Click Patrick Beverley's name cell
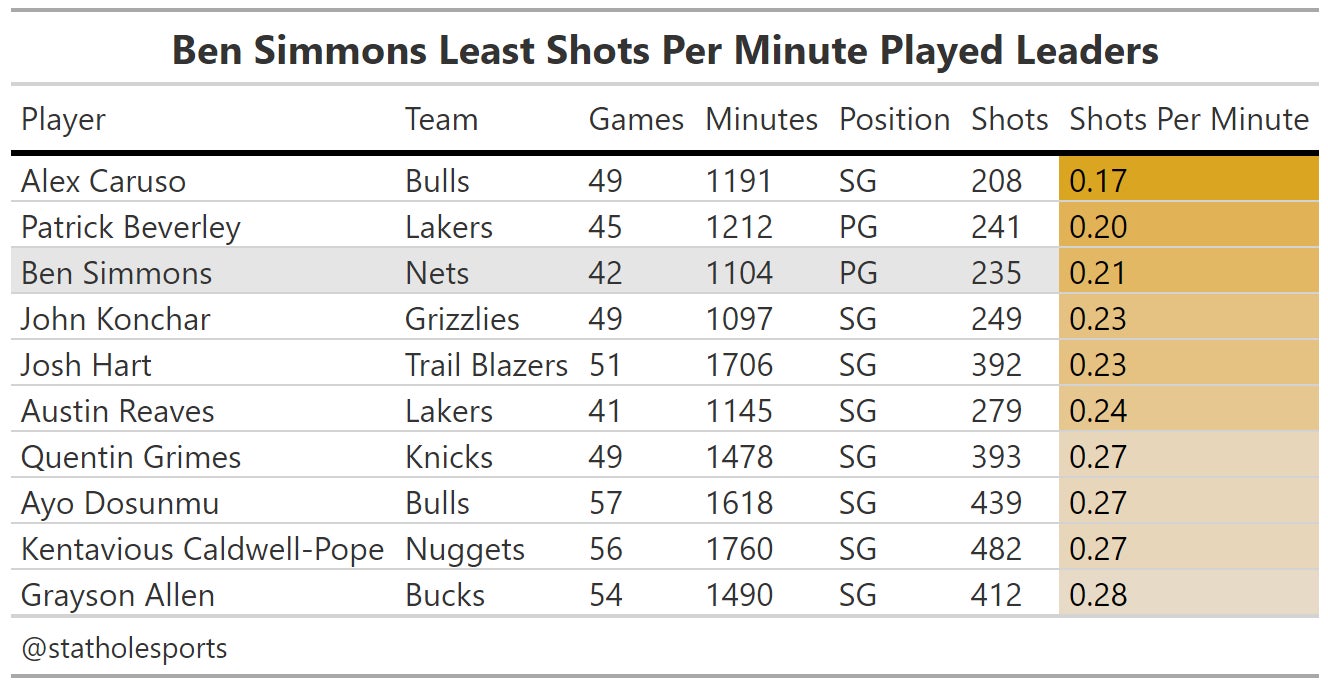The image size is (1328, 686). pos(130,227)
